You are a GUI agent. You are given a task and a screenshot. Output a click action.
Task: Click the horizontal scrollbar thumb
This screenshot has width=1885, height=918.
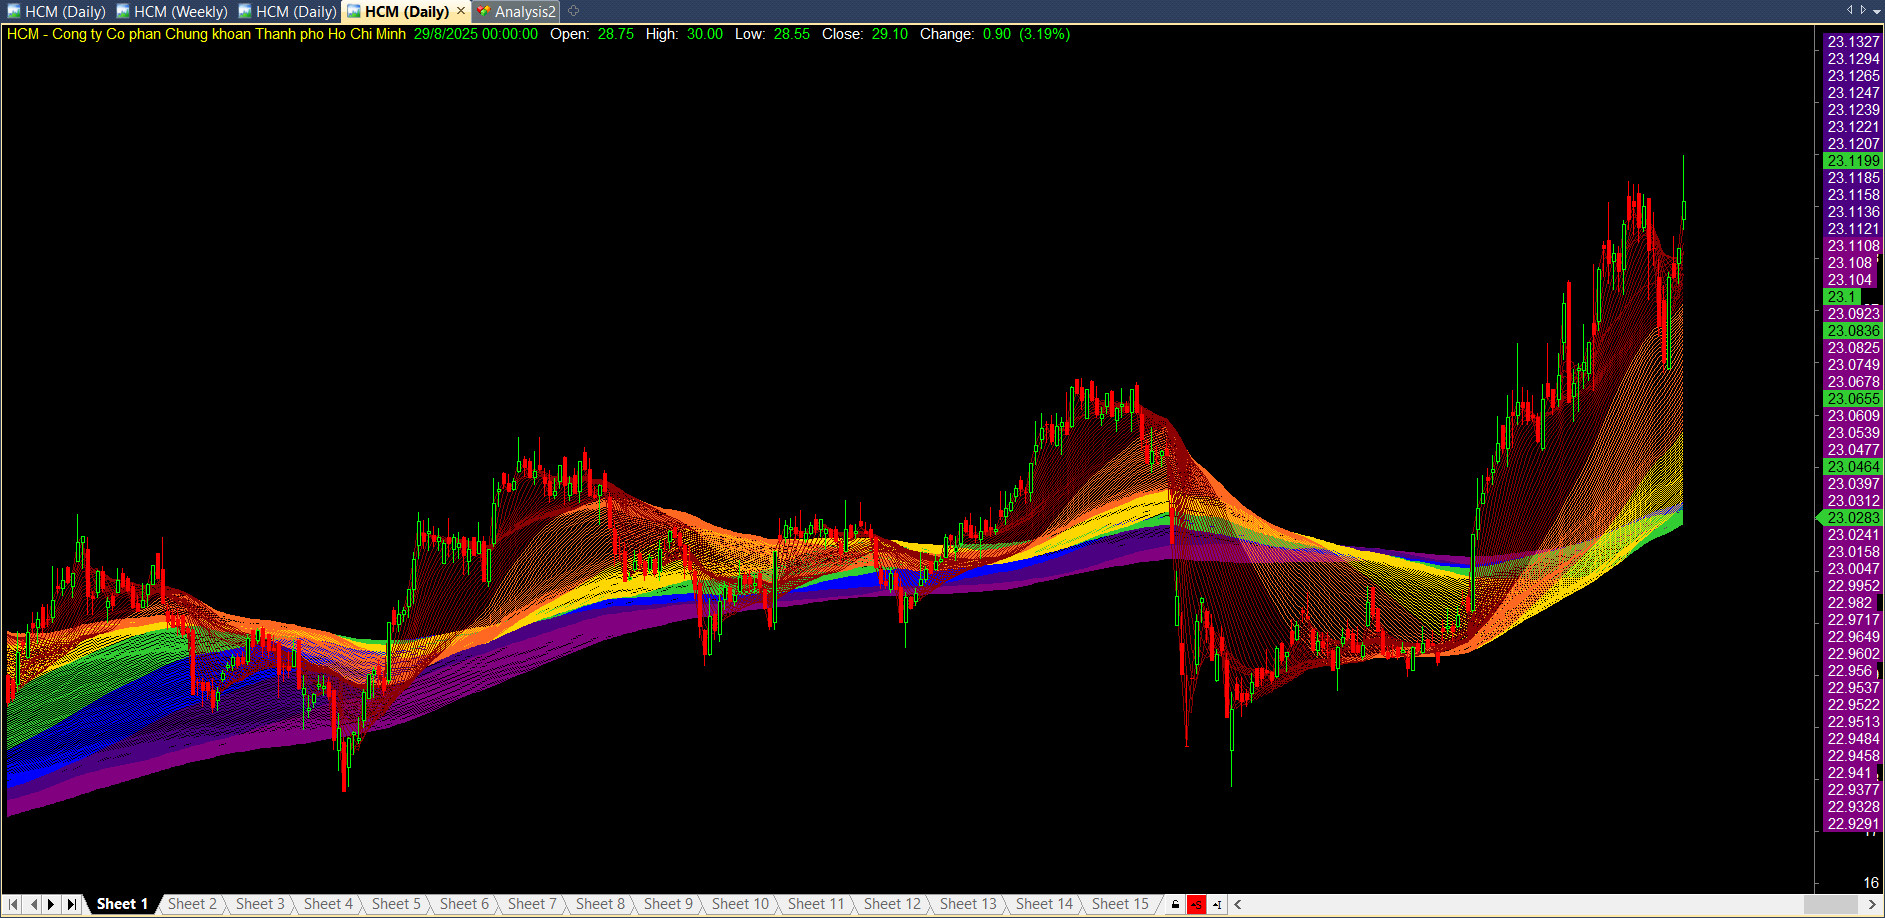1830,904
